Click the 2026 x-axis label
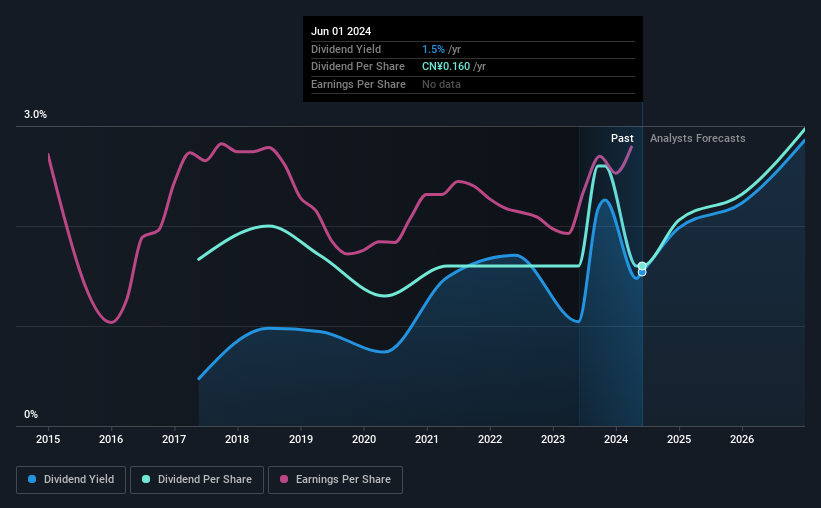The width and height of the screenshot is (821, 508). tap(742, 439)
